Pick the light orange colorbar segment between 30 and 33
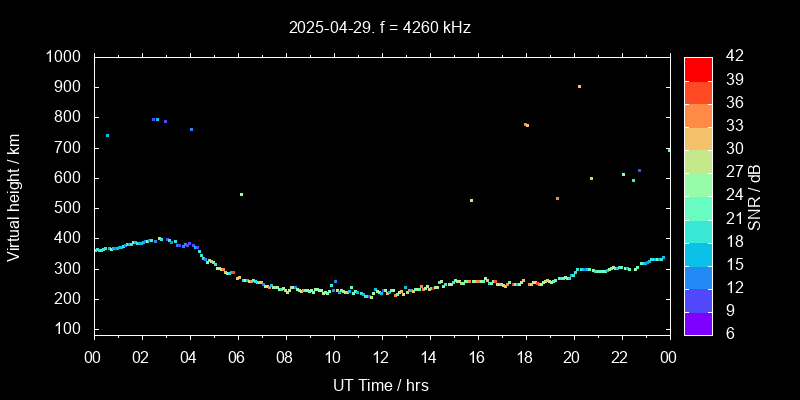The width and height of the screenshot is (800, 400). pos(697,138)
